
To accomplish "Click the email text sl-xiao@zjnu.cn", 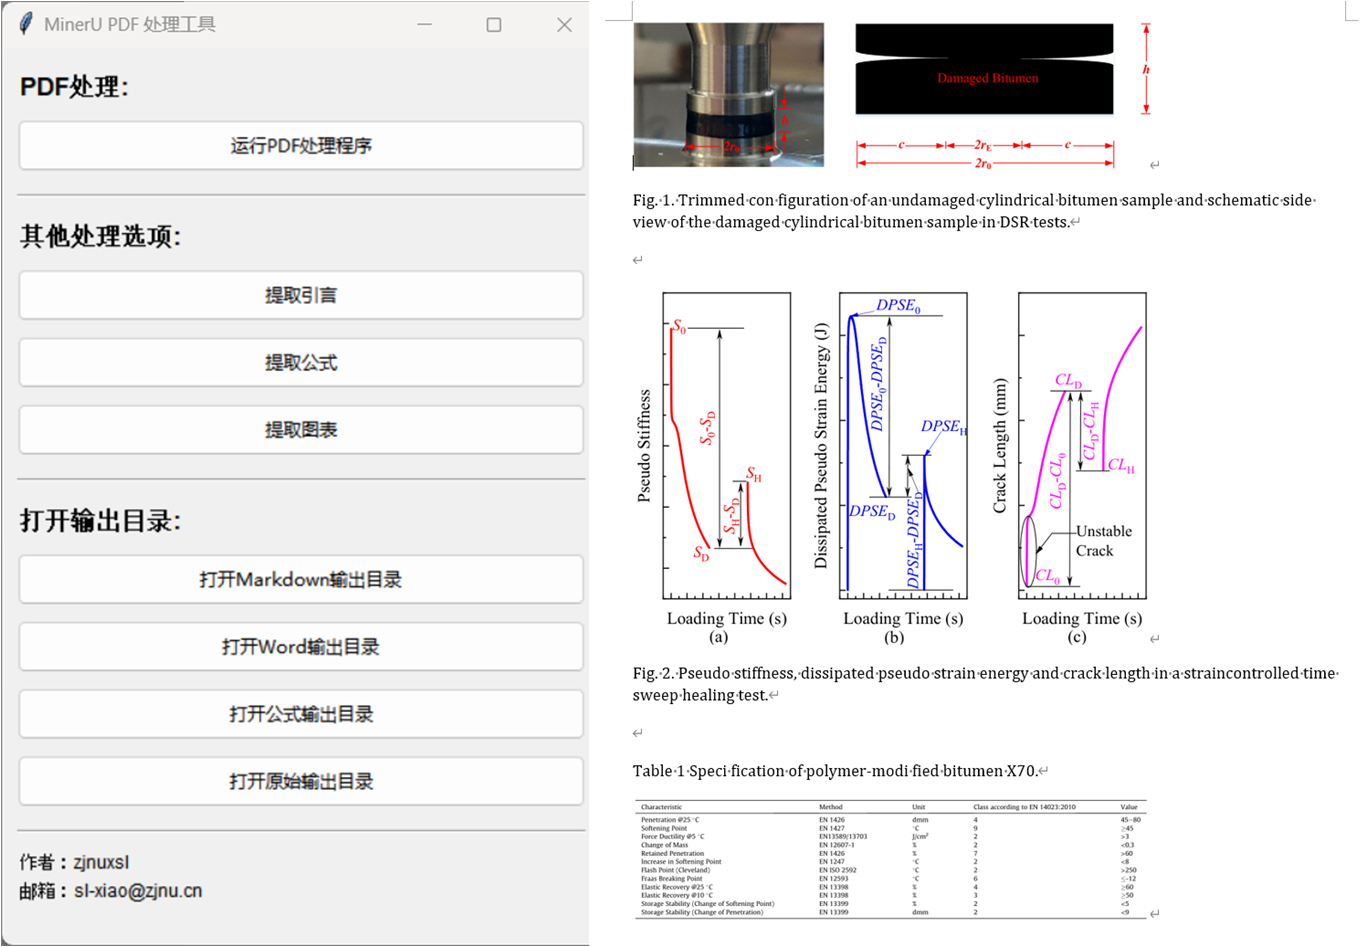I will pyautogui.click(x=138, y=891).
